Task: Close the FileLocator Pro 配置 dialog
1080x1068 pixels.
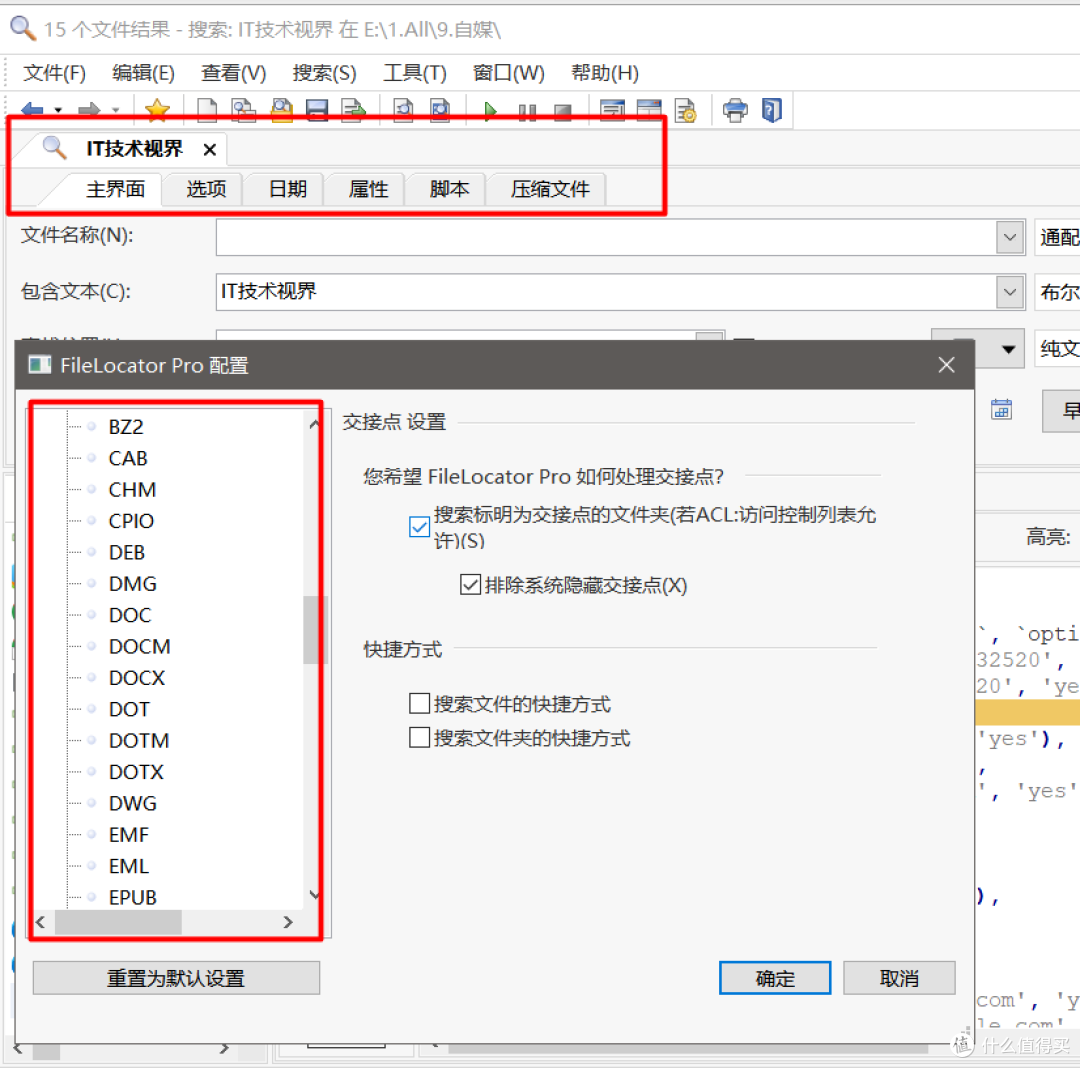Action: click(x=946, y=365)
